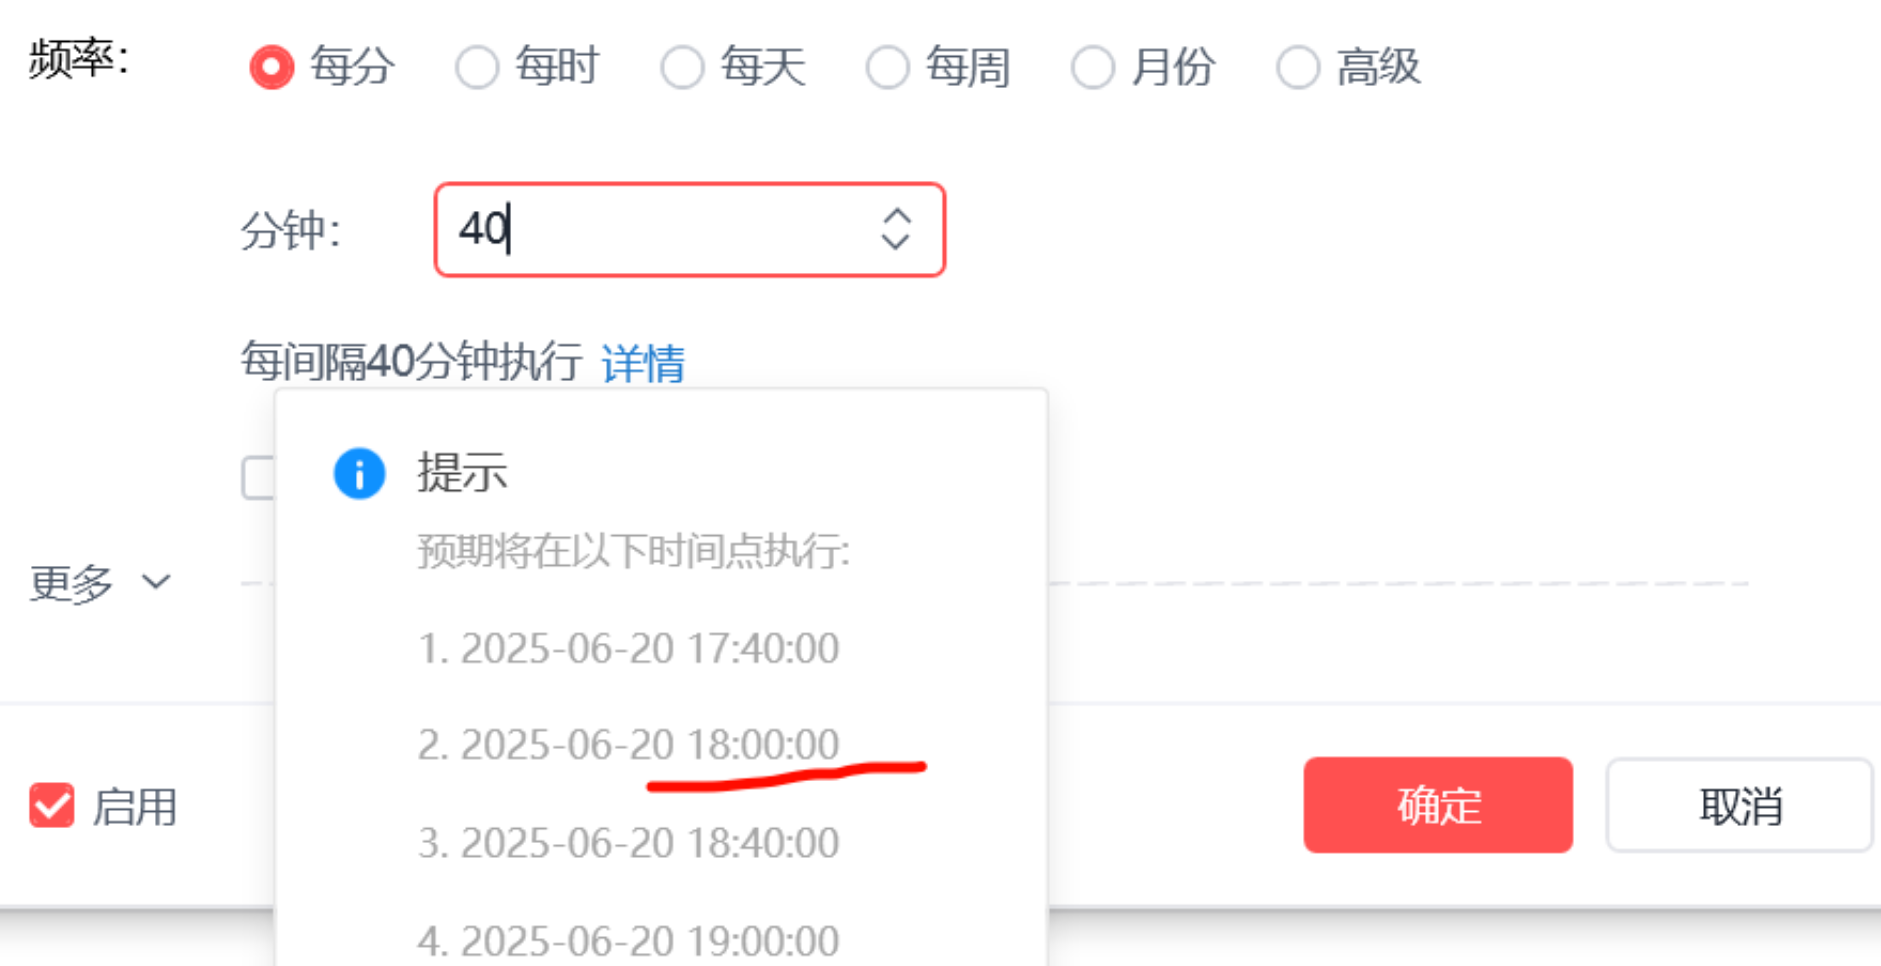Click into the 分钟 number input field

pos(689,229)
